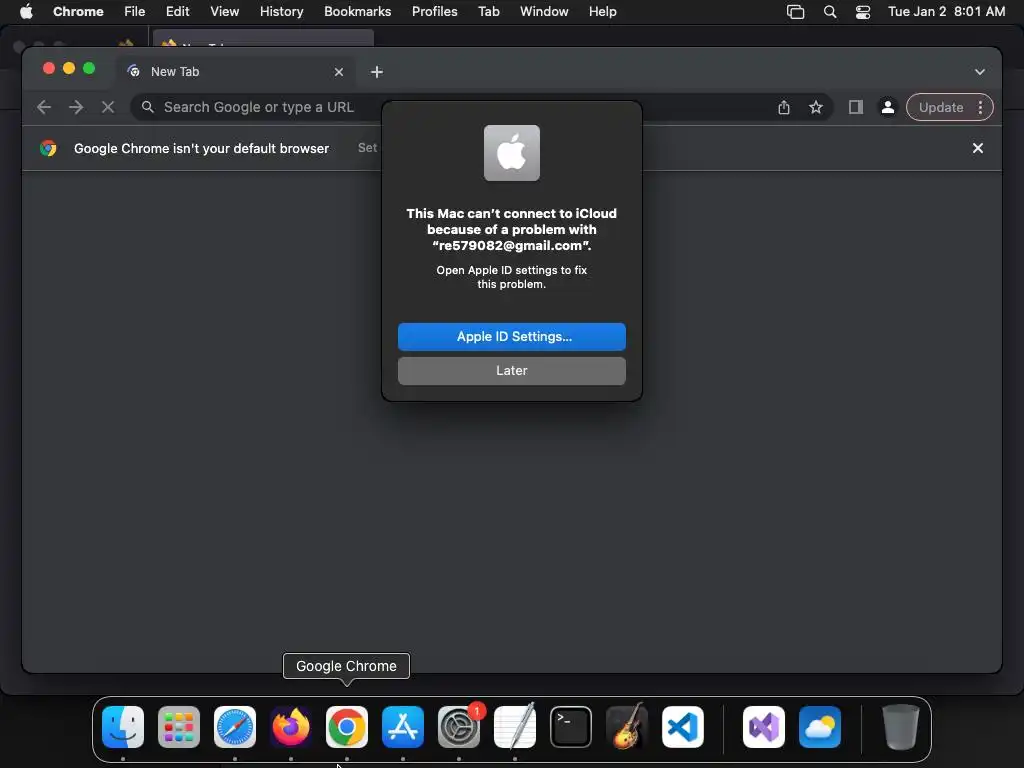Open TextEdit from the Dock
The image size is (1024, 768).
[515, 727]
